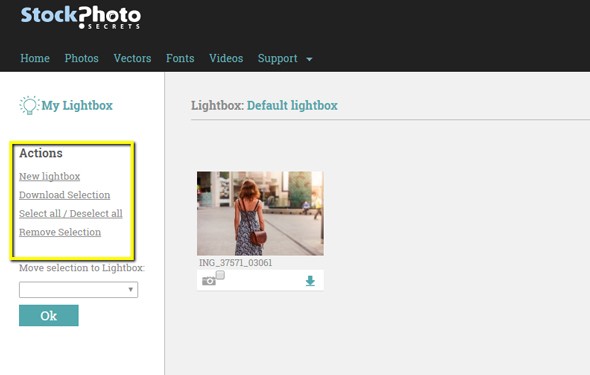Click the Remove Selection link
The width and height of the screenshot is (590, 375).
(x=60, y=232)
